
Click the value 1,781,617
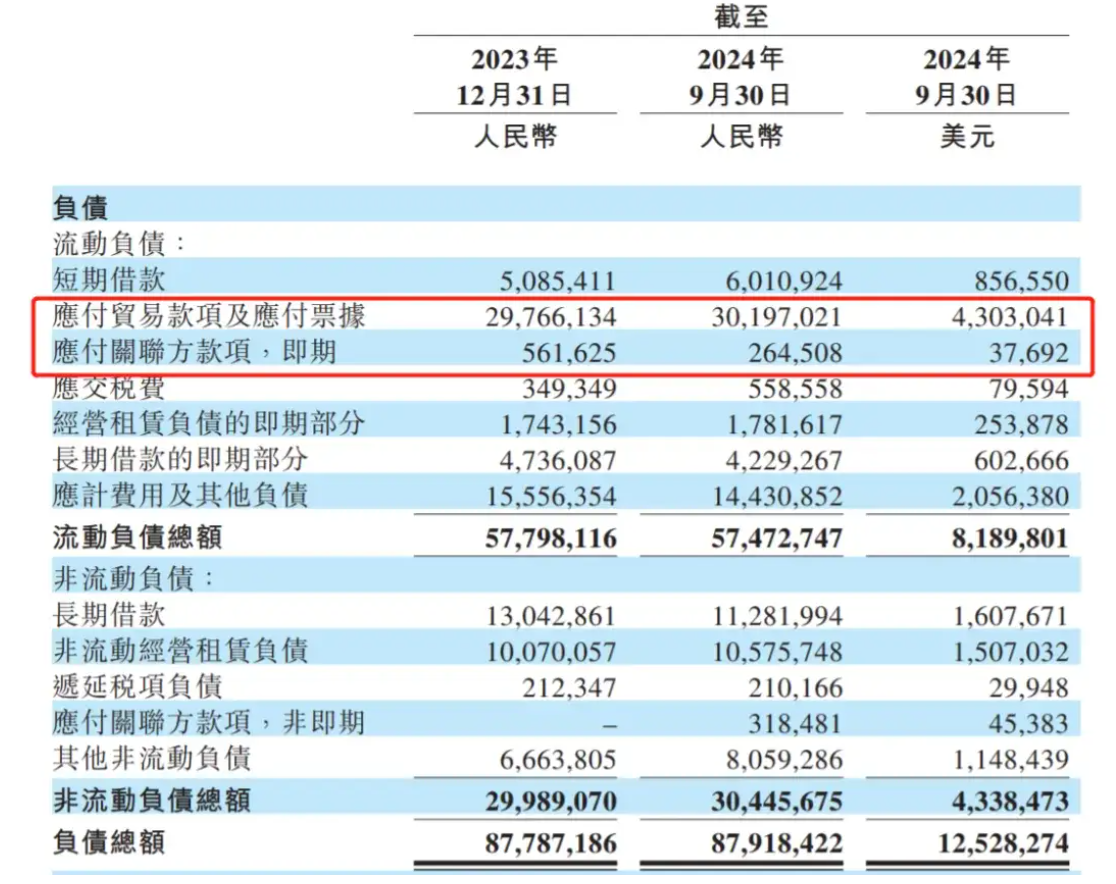tap(784, 425)
